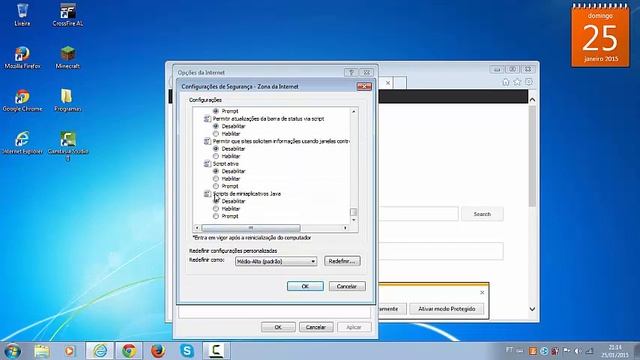Switch to Google Chrome on the taskbar
The width and height of the screenshot is (640, 360).
(129, 351)
